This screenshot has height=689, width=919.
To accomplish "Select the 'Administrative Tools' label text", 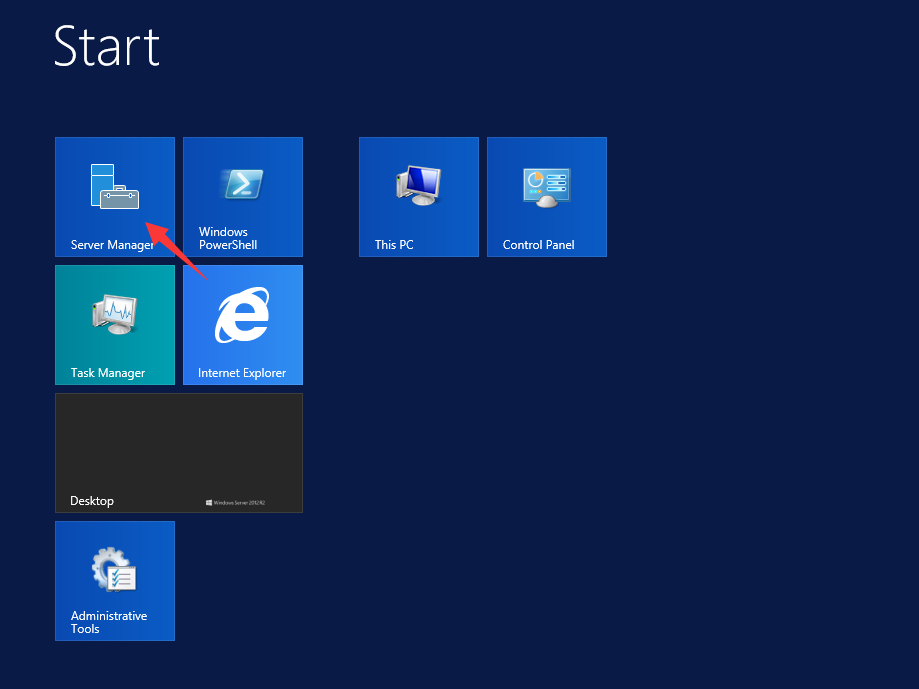I will click(x=108, y=622).
